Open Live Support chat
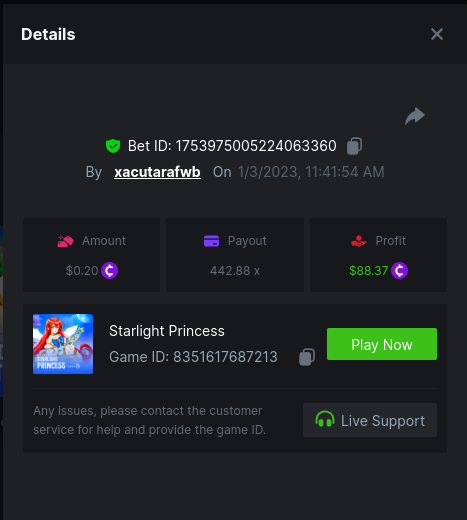467x520 pixels. 370,420
